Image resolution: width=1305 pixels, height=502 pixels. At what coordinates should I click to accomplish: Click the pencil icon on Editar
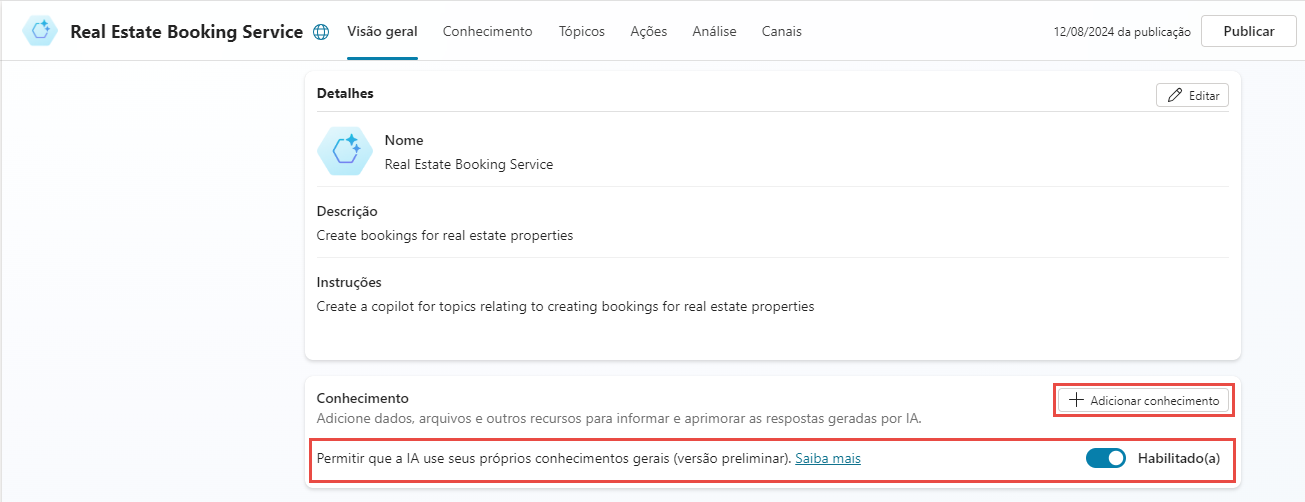(1174, 96)
